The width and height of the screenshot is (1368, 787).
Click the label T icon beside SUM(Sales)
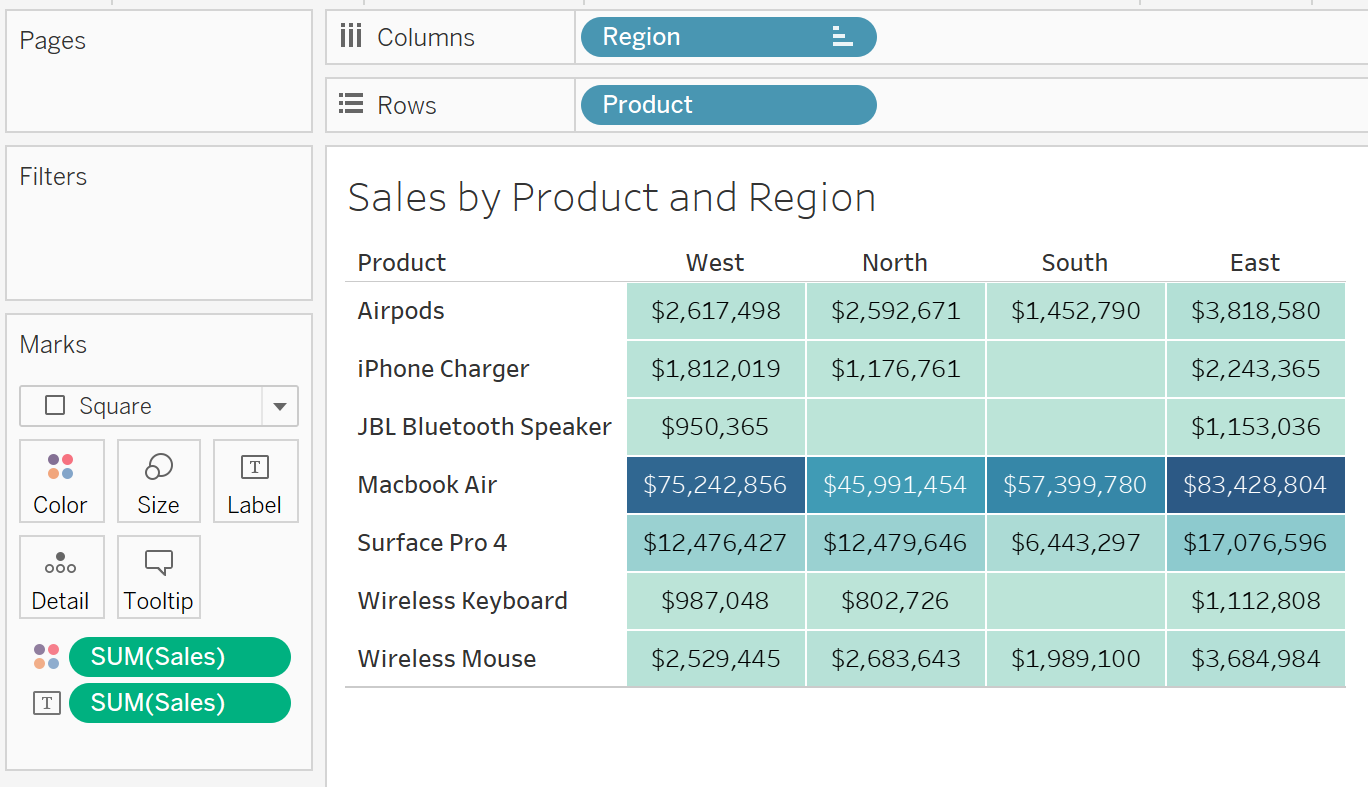coord(47,703)
